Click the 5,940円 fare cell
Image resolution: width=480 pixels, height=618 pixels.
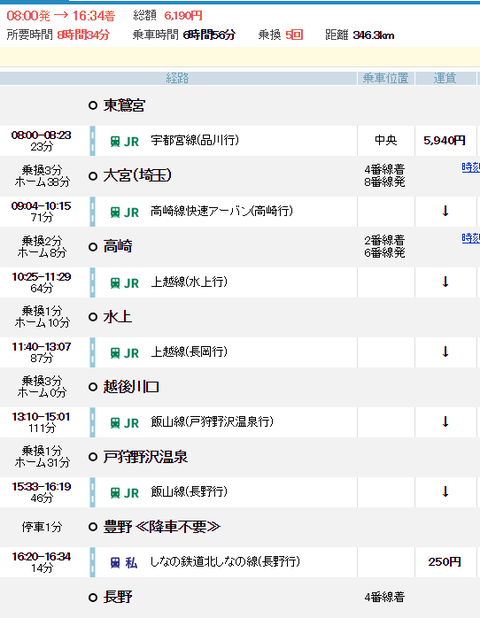445,141
